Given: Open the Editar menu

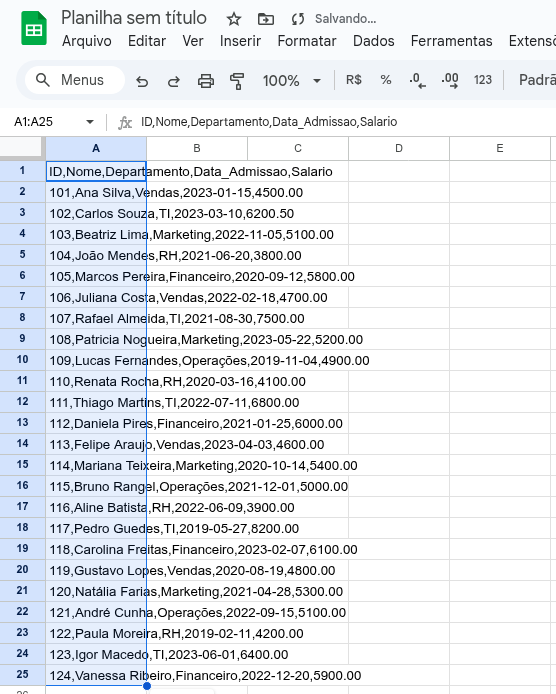Looking at the screenshot, I should coord(147,41).
